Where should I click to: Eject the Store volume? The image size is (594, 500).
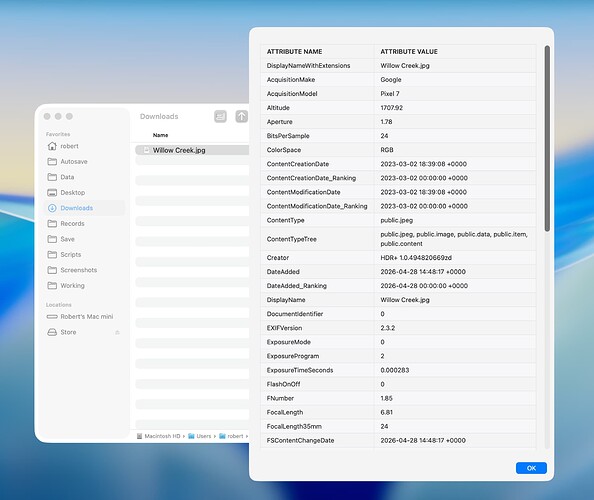click(x=117, y=333)
